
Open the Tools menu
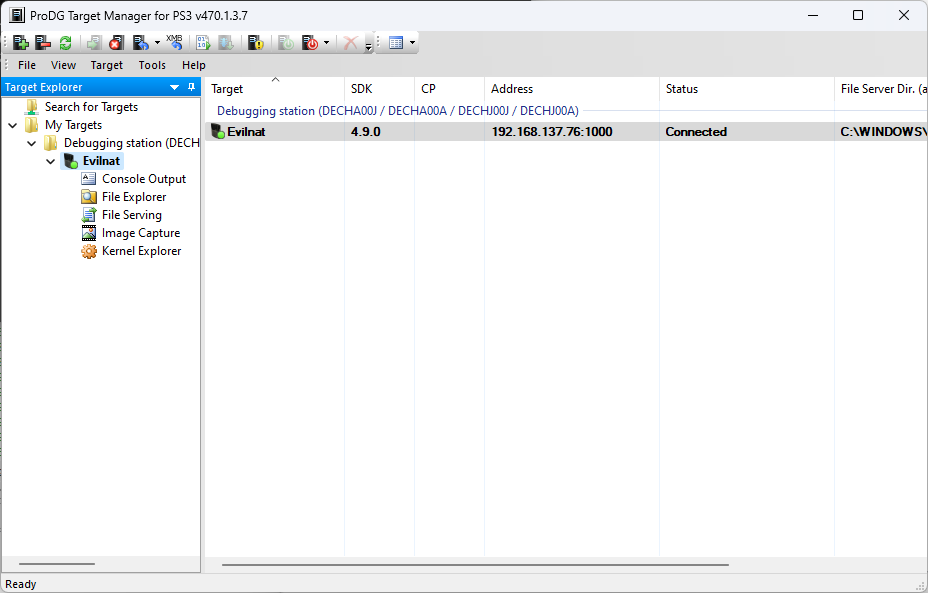coord(152,65)
